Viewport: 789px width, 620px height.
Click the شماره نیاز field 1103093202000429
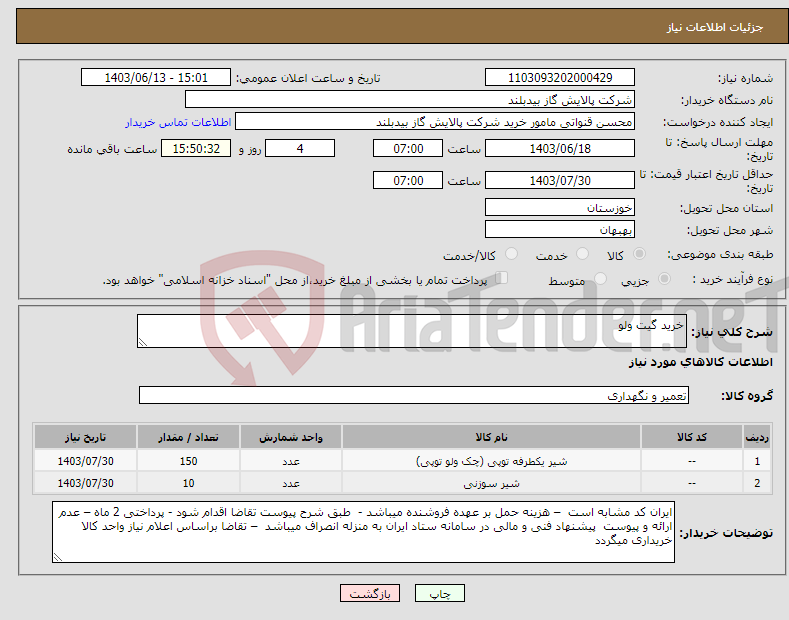click(x=560, y=78)
